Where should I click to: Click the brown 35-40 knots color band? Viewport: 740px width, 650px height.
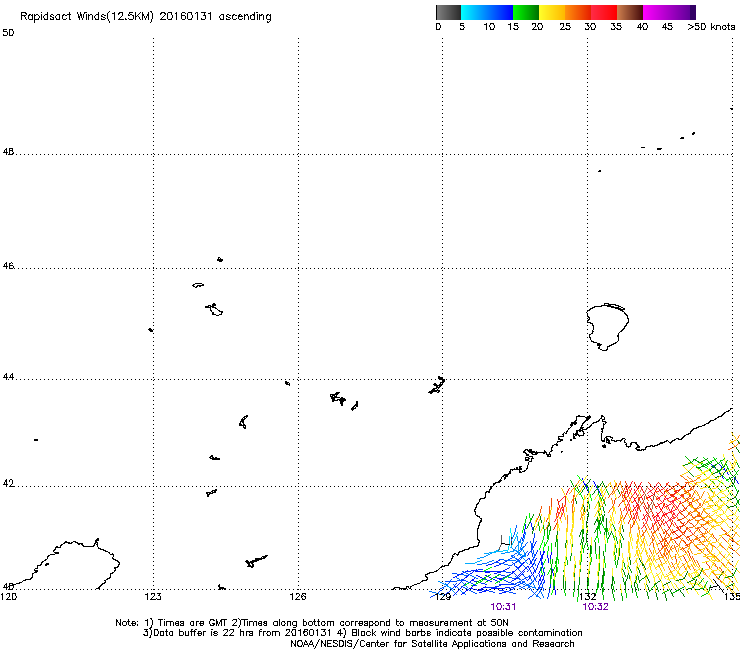click(630, 12)
